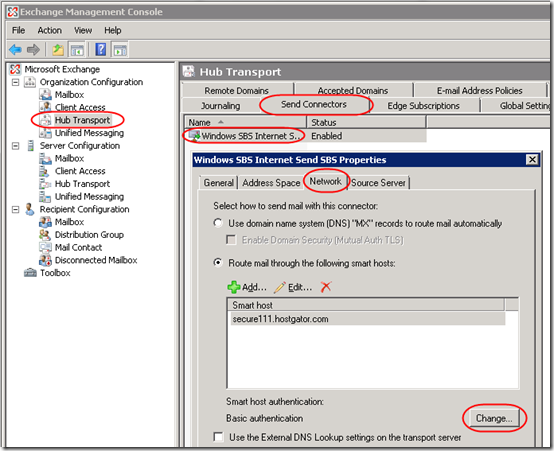The image size is (554, 451).
Task: Switch to the Remote Domains tab
Action: click(x=236, y=90)
